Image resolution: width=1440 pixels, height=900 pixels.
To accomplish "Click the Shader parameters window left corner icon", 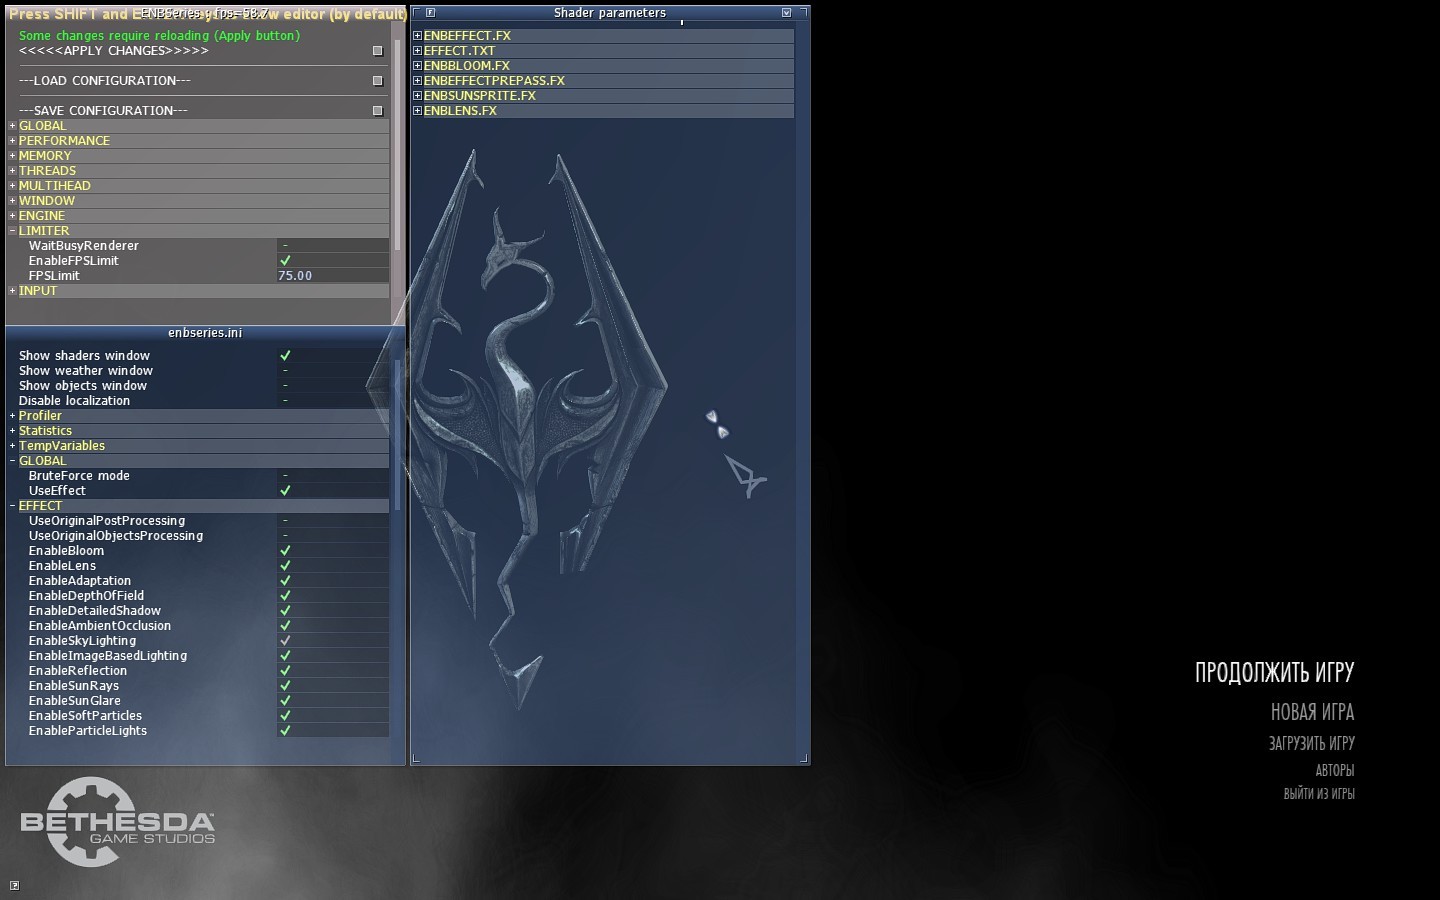I will point(430,13).
